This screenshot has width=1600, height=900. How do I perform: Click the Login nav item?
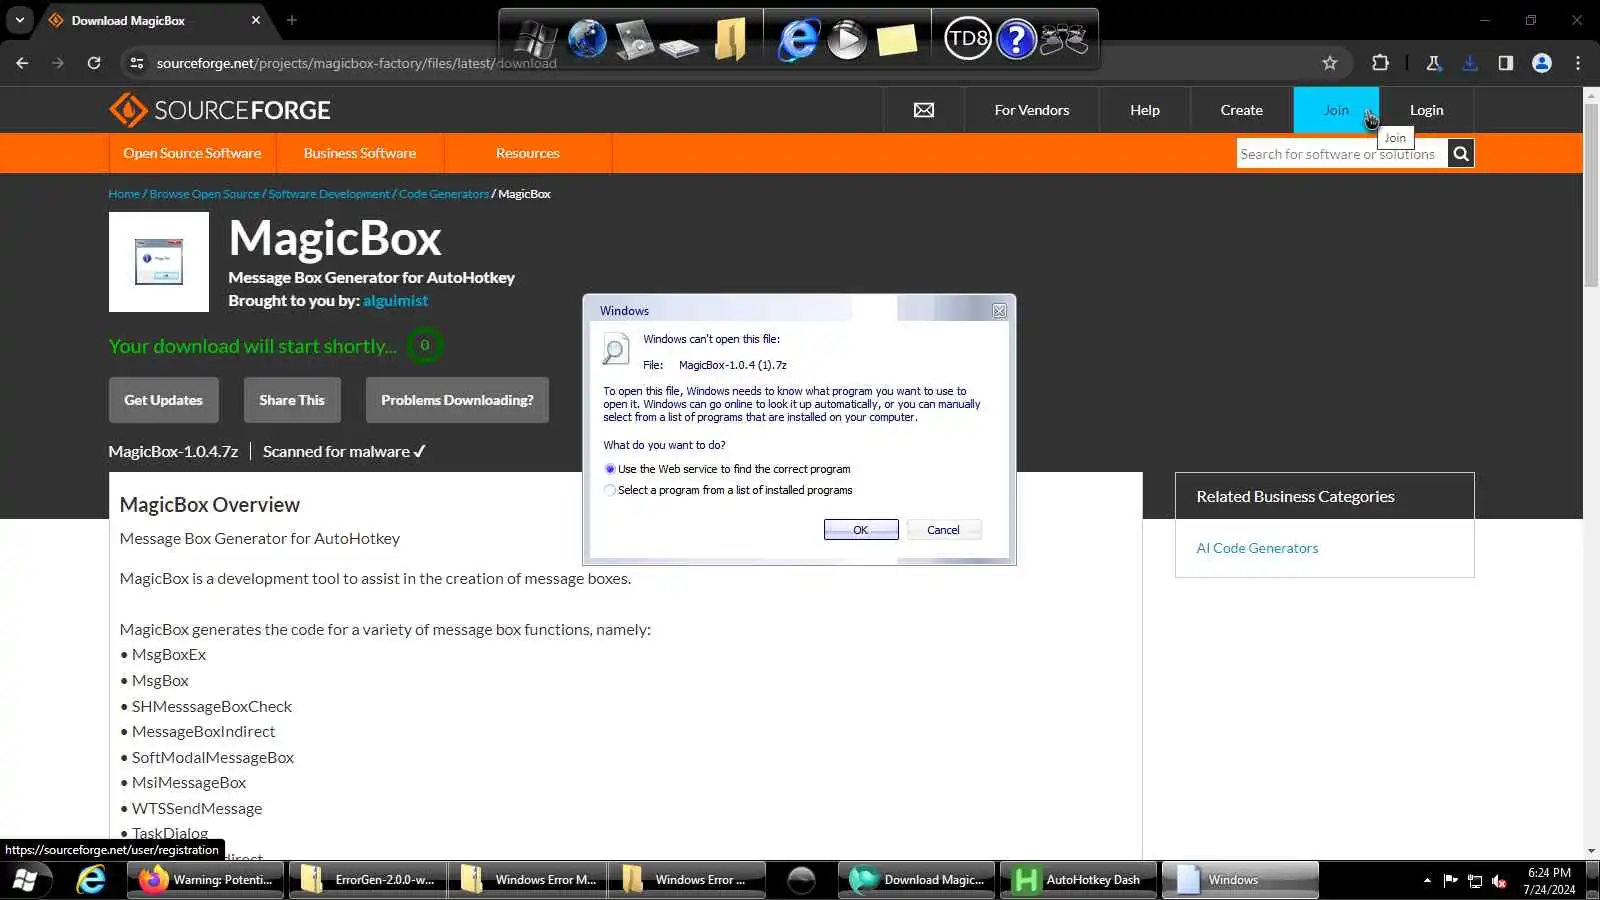pos(1427,110)
